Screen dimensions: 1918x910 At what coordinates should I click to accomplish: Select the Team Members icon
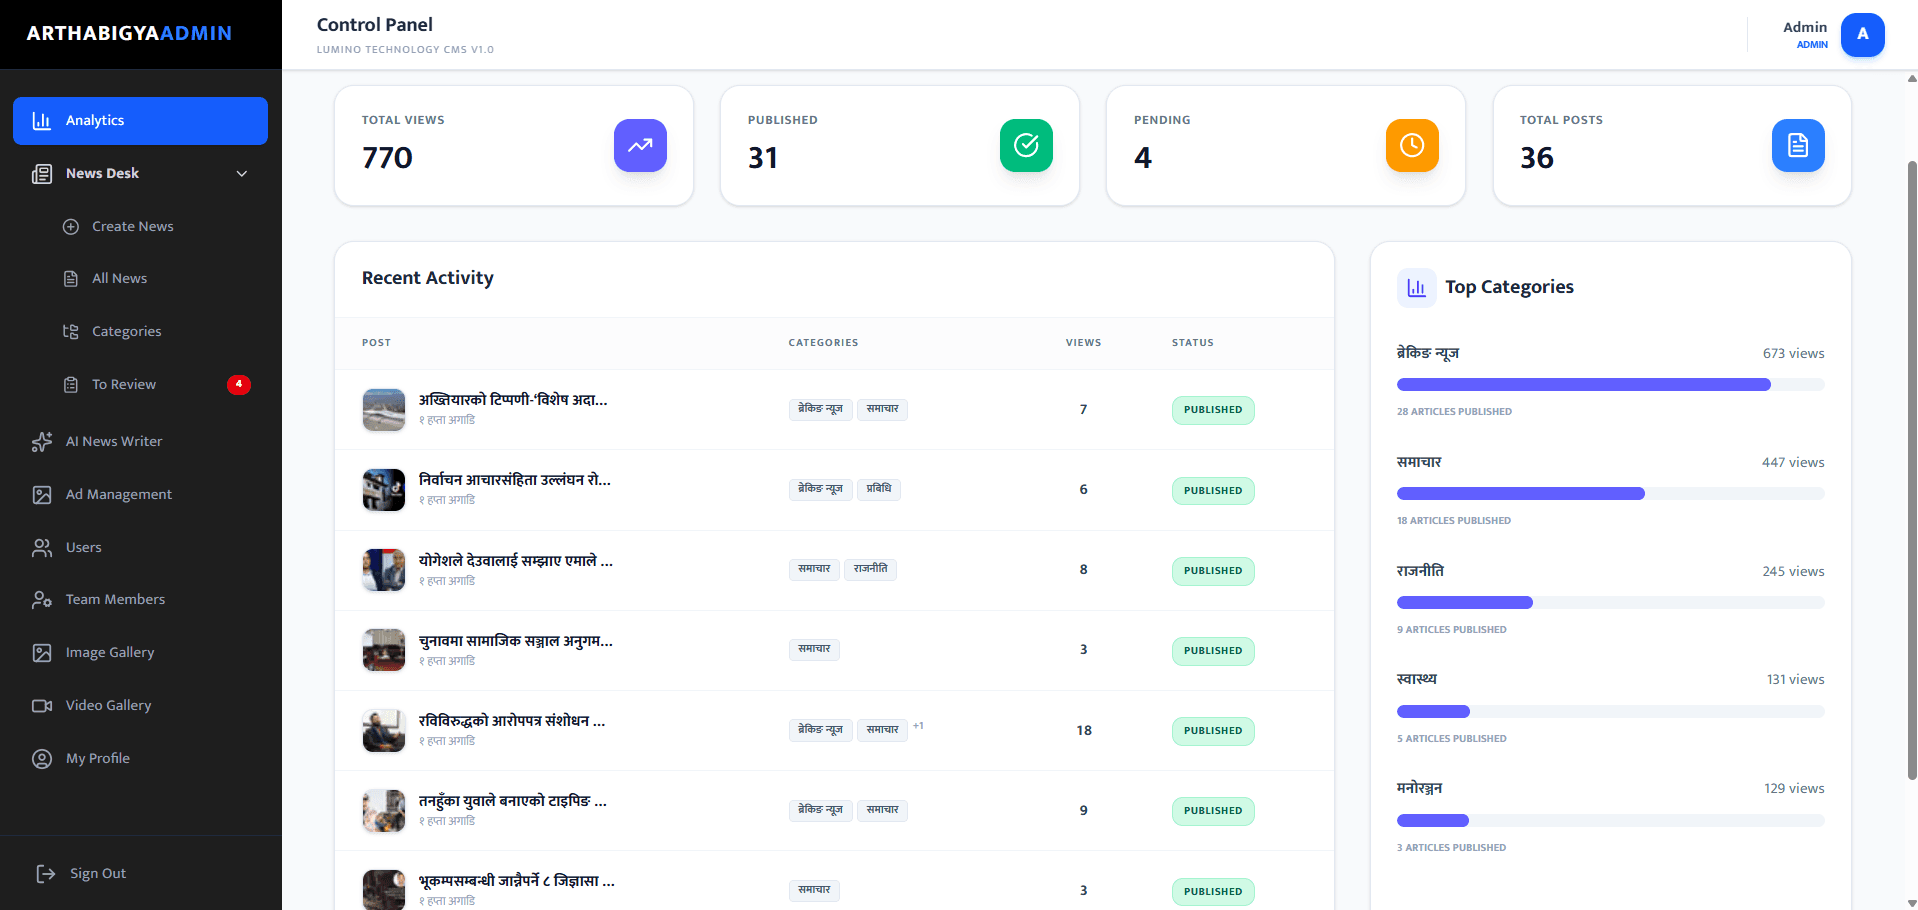[x=41, y=599]
